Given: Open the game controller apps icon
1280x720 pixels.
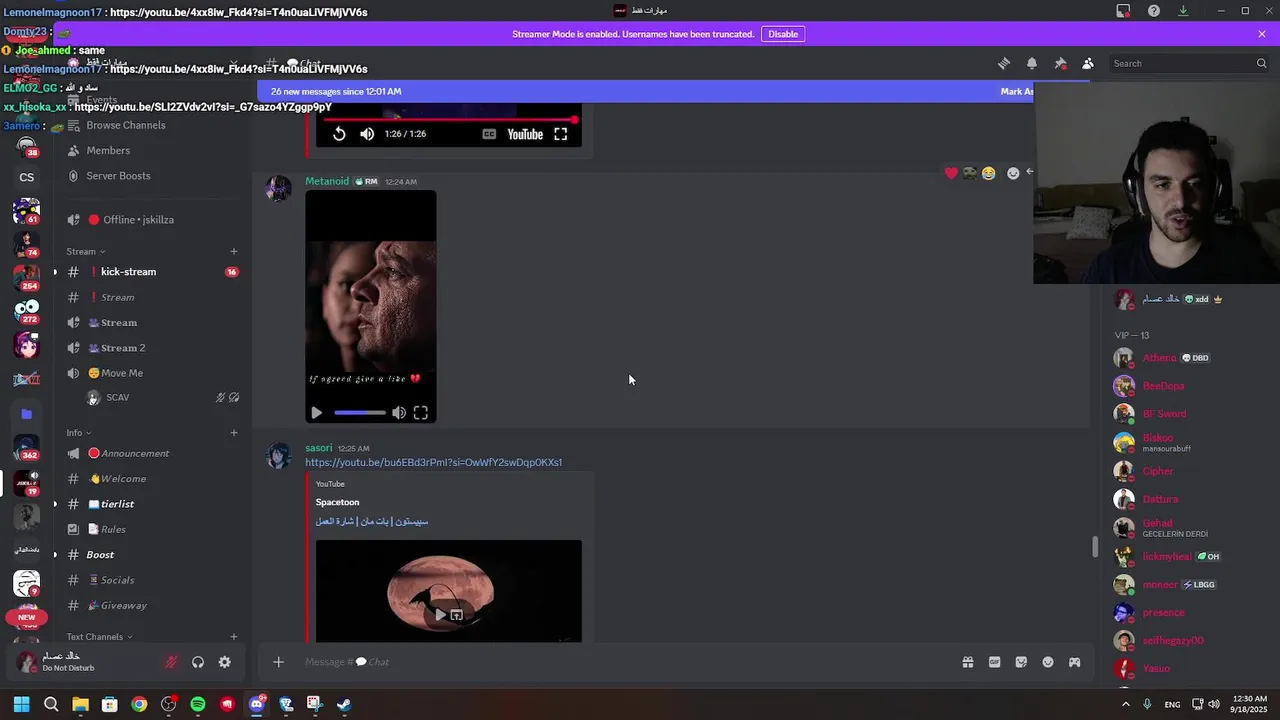Looking at the screenshot, I should [1075, 662].
